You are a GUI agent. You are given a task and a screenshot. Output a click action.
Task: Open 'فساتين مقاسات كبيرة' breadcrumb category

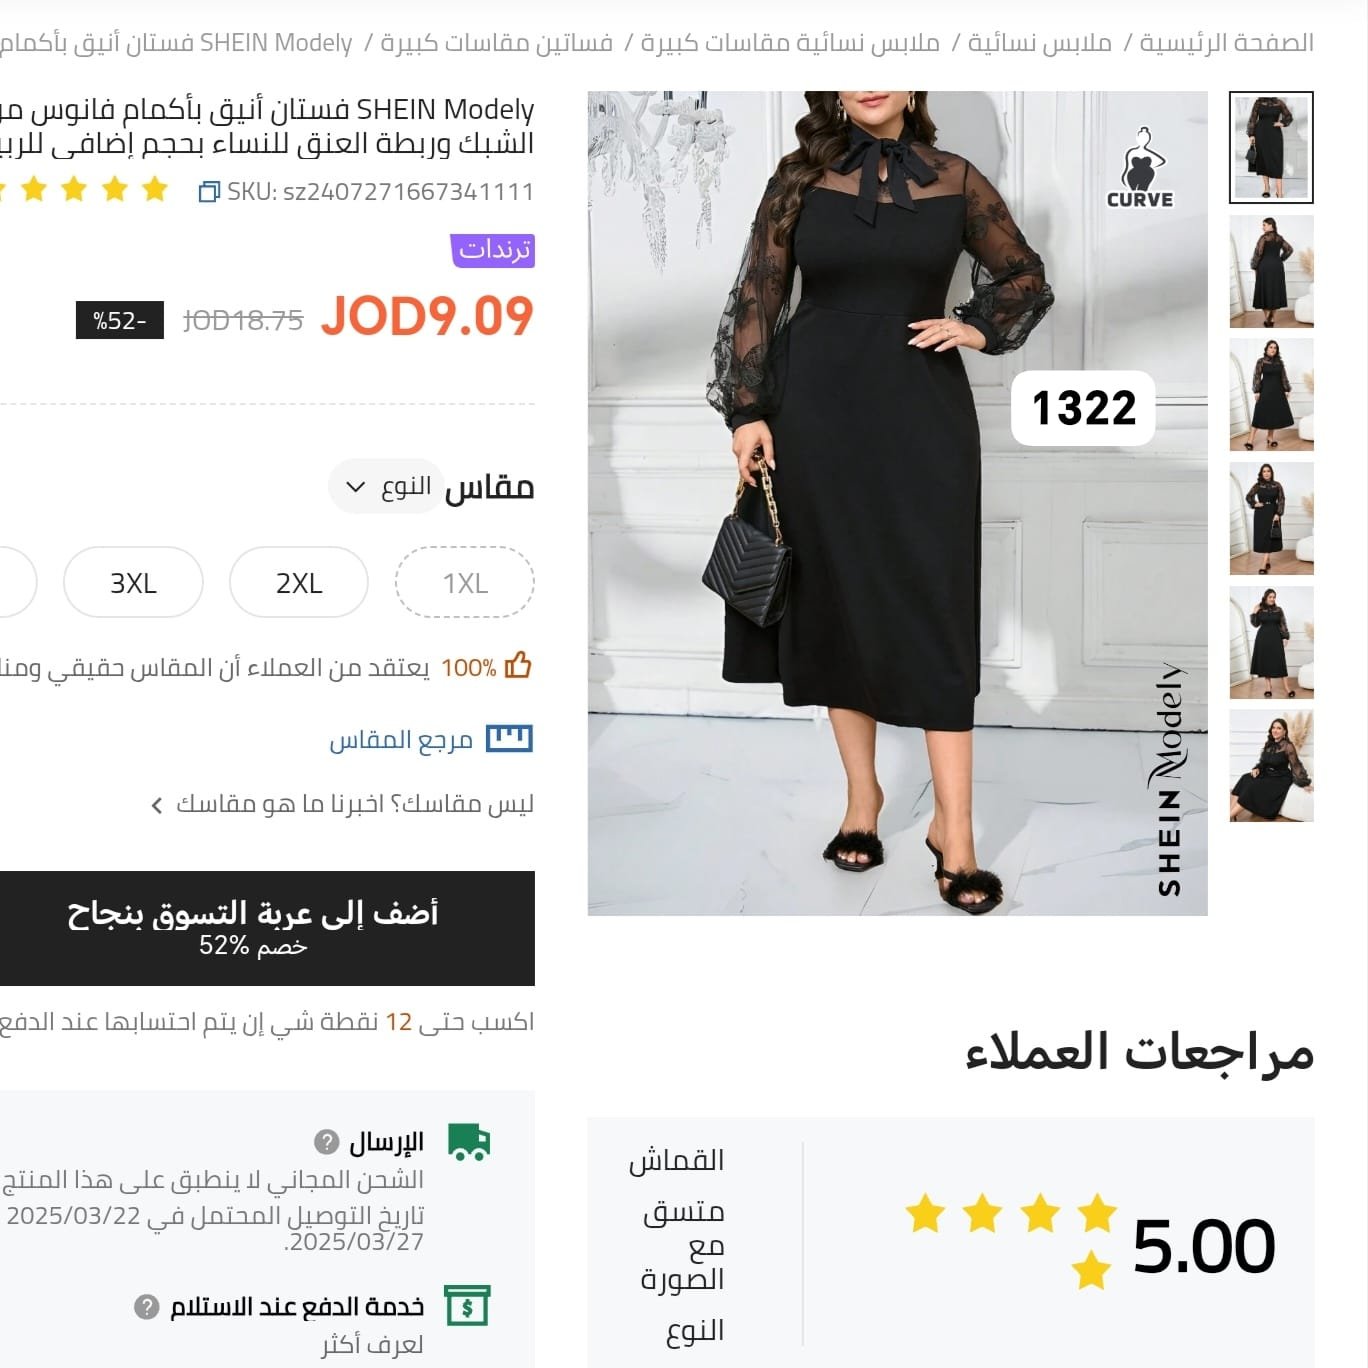tap(496, 43)
